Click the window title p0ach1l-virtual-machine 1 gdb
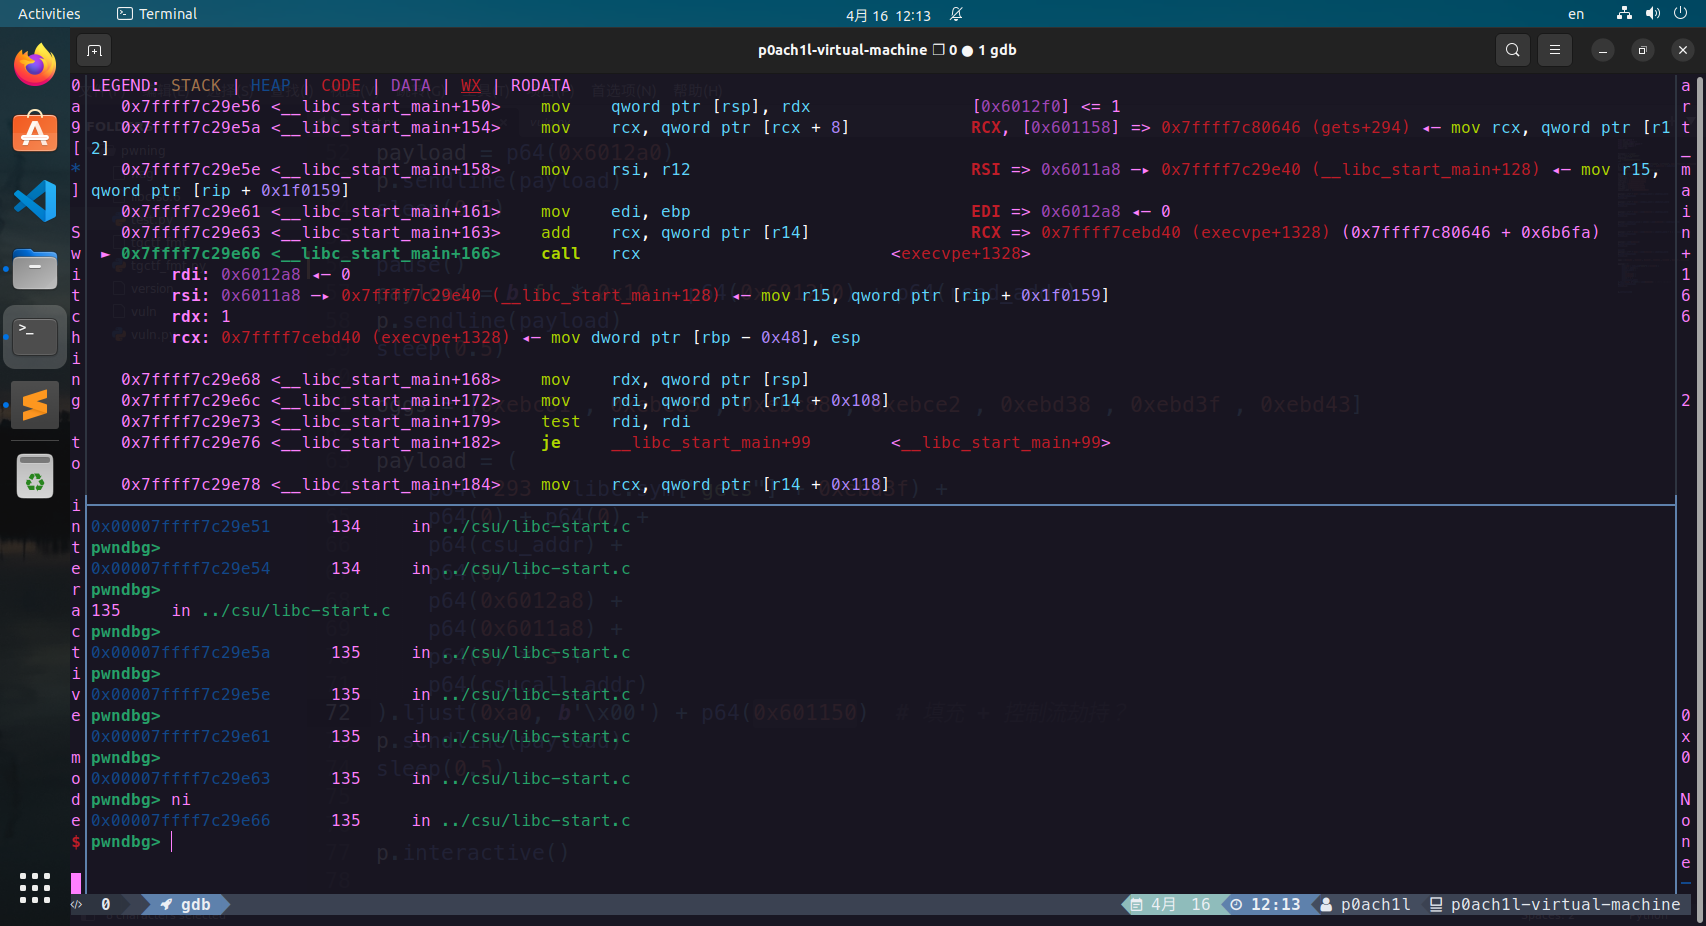This screenshot has height=926, width=1706. tap(887, 50)
